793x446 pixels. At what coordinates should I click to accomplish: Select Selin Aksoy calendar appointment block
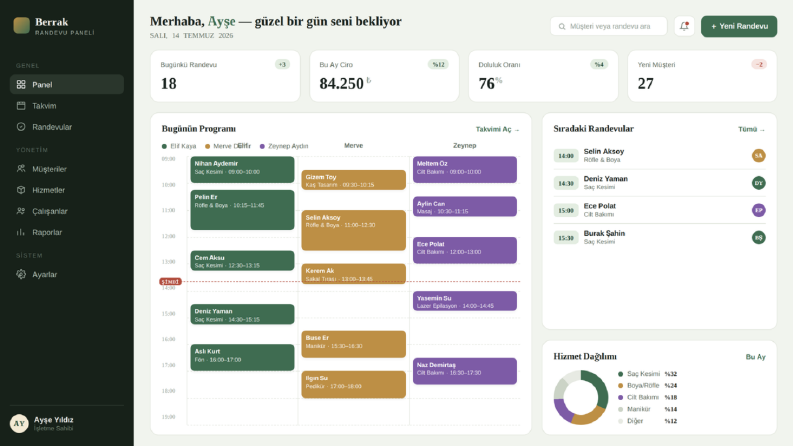coord(354,230)
